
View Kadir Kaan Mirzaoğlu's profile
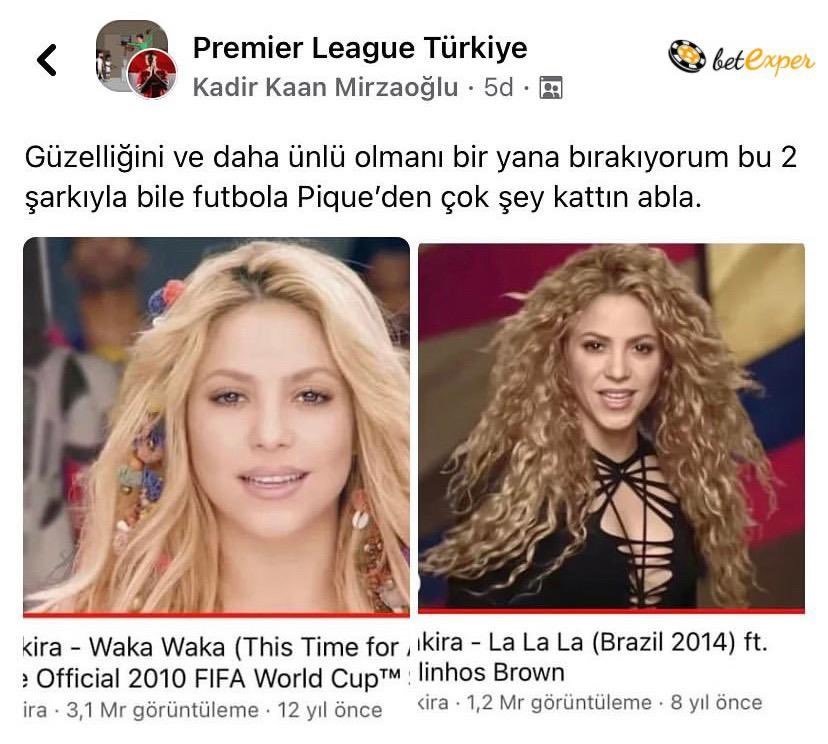325,87
